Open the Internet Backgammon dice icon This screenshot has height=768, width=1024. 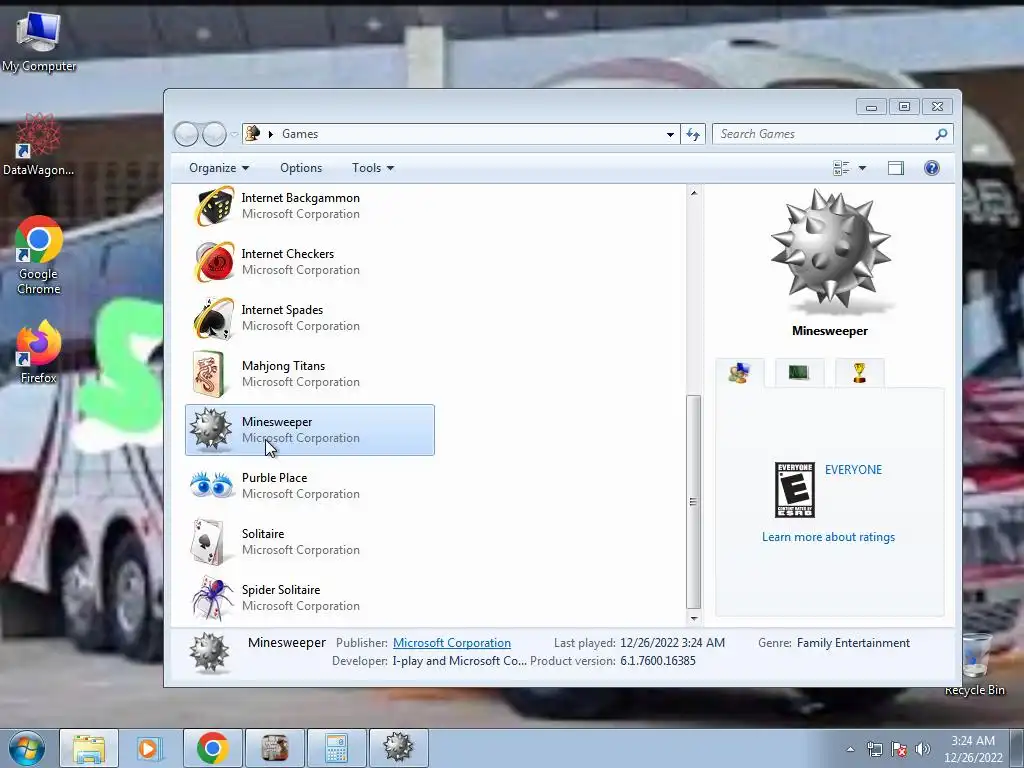point(214,206)
